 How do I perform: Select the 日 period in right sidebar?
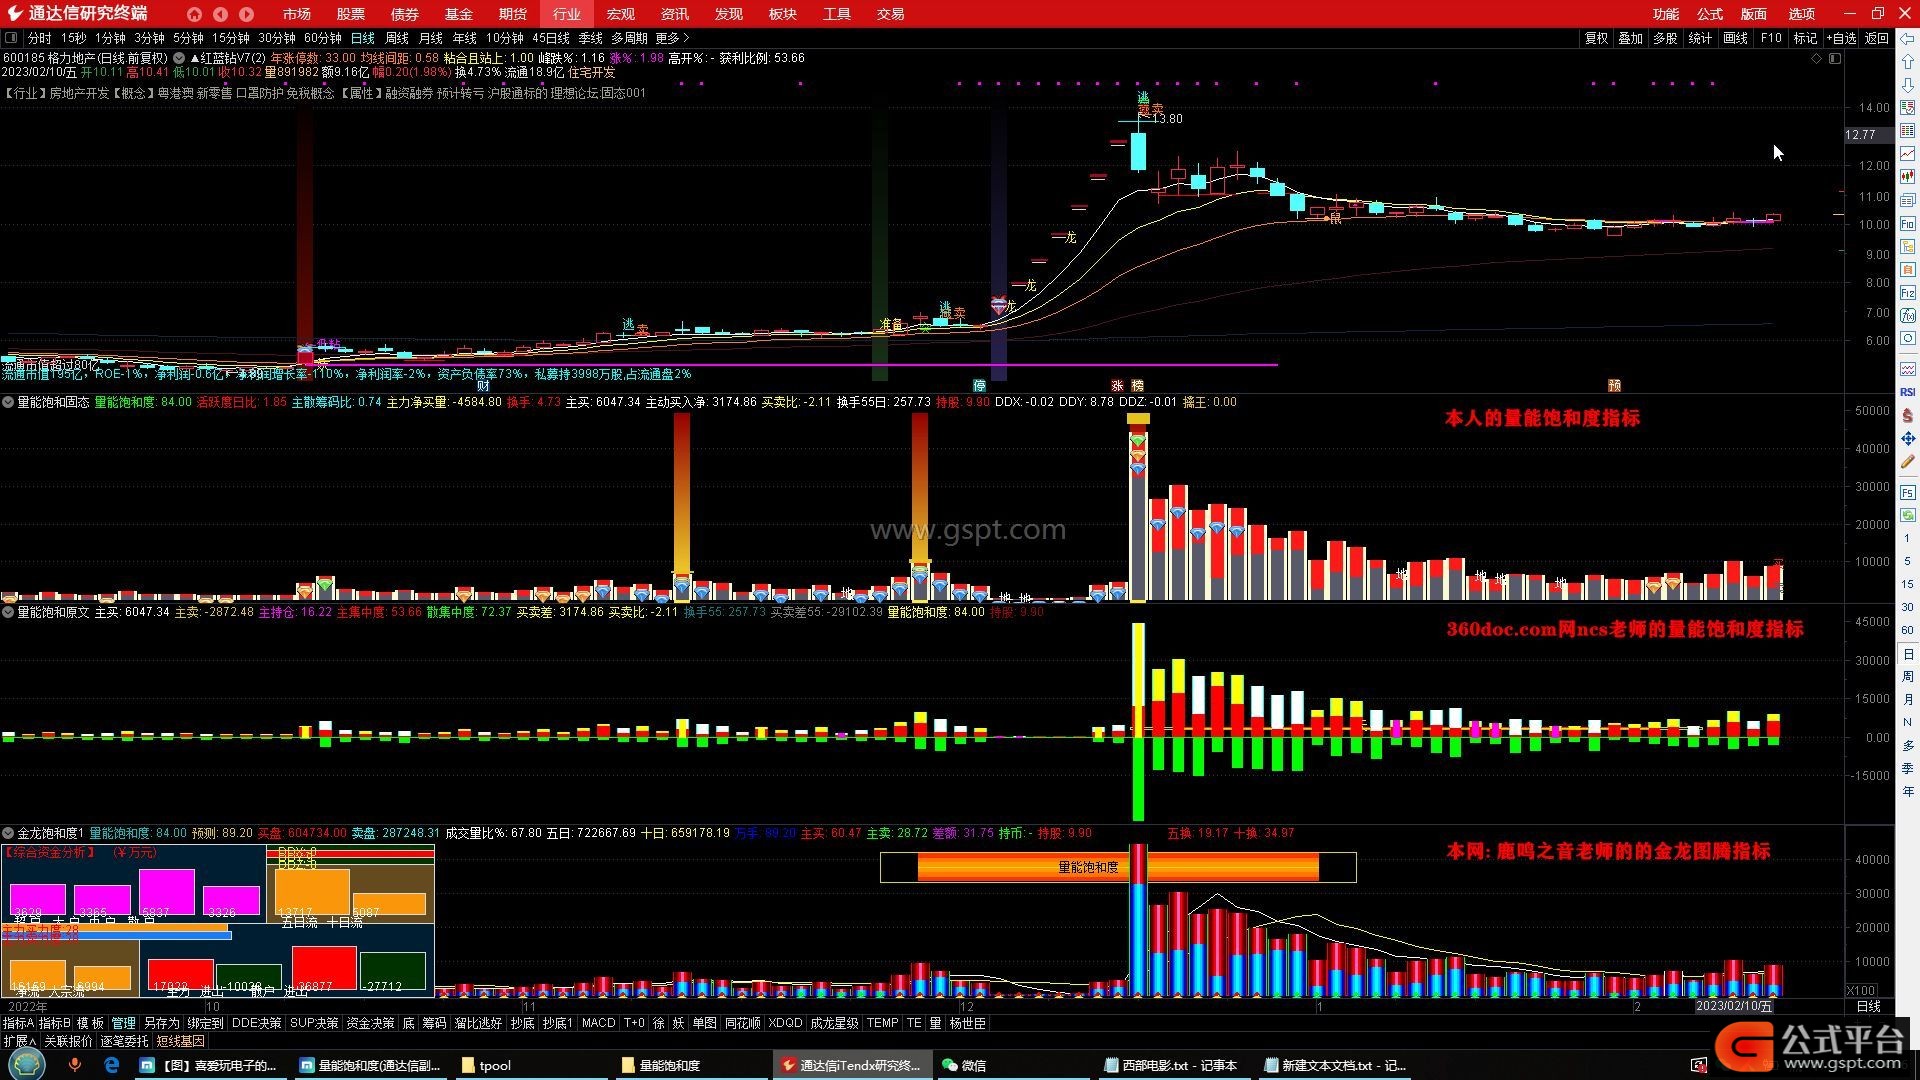1908,654
